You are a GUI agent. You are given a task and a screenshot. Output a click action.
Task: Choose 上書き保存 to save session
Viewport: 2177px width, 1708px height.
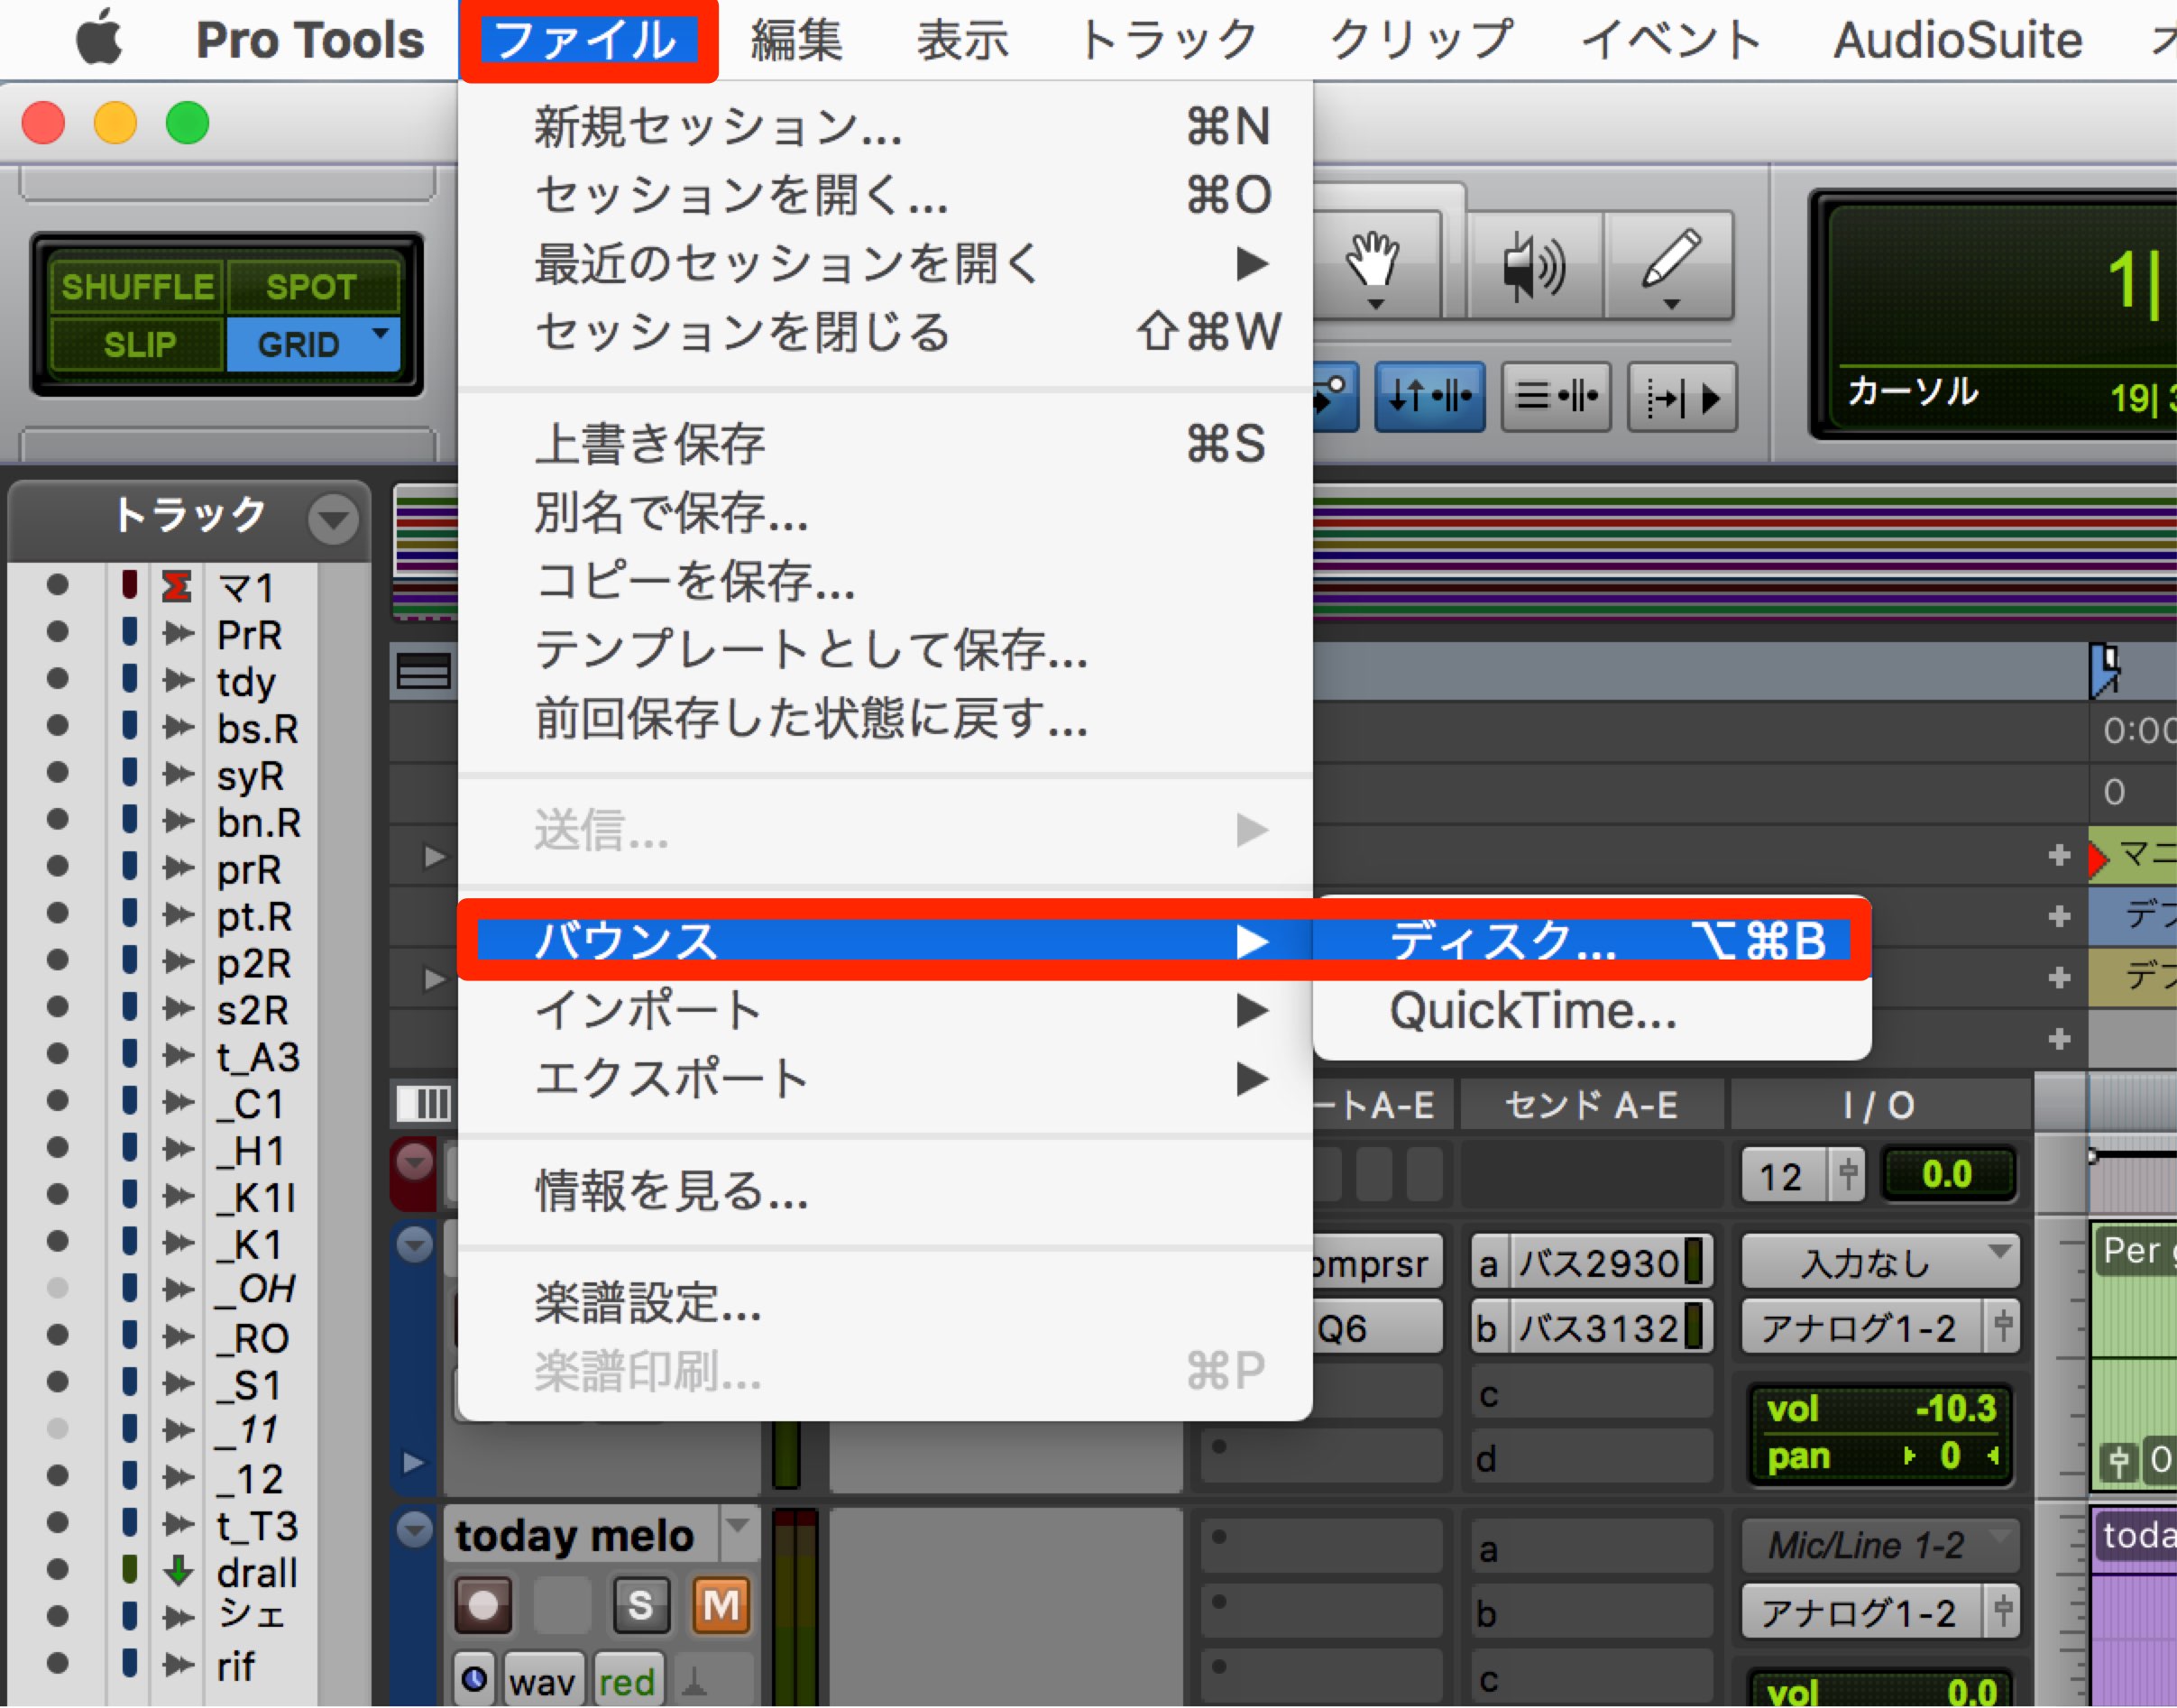pos(885,443)
